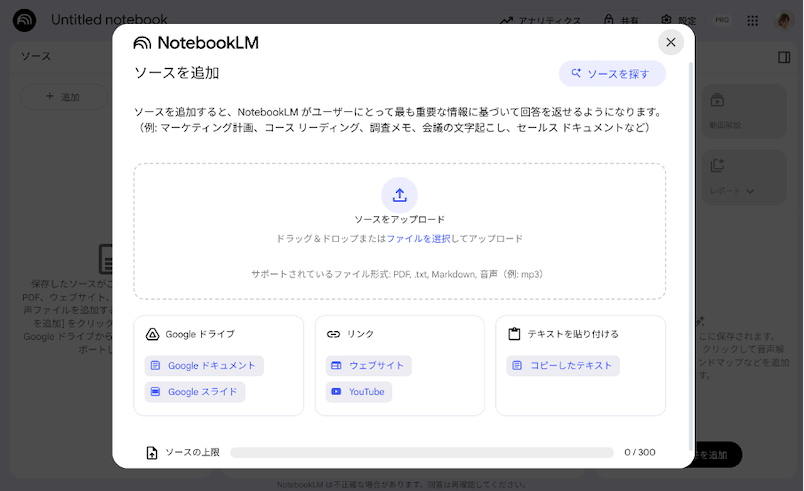Click the Untitled notebook title
The image size is (804, 491).
109,19
